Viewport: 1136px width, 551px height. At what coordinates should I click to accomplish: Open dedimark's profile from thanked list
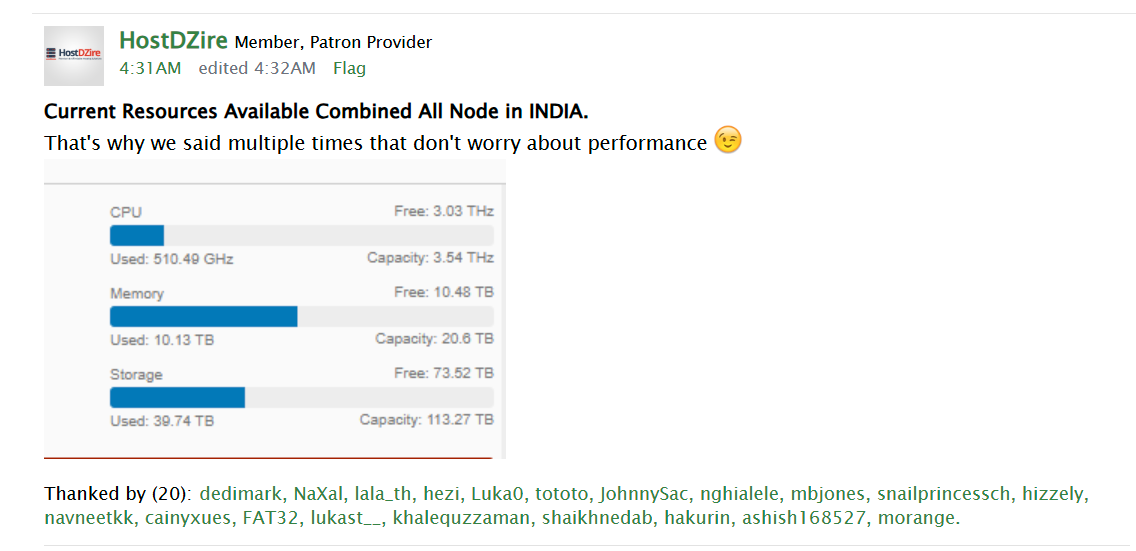point(241,493)
